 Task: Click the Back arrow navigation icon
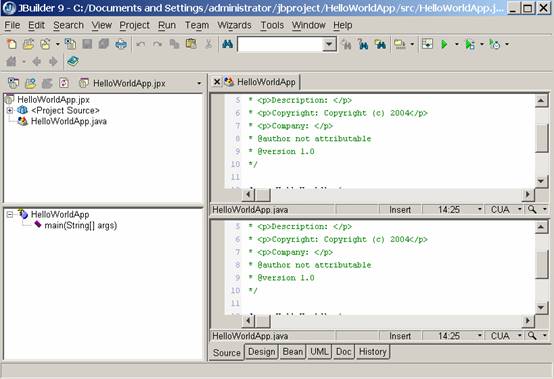point(36,61)
